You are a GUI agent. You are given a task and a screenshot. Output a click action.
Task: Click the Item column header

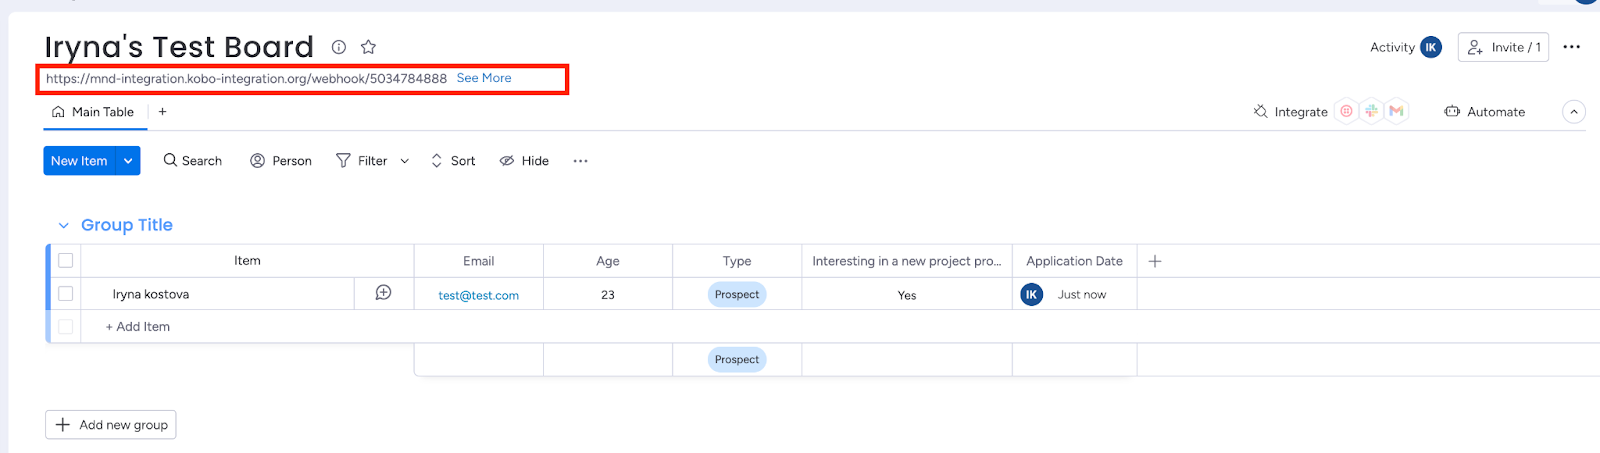pyautogui.click(x=247, y=261)
